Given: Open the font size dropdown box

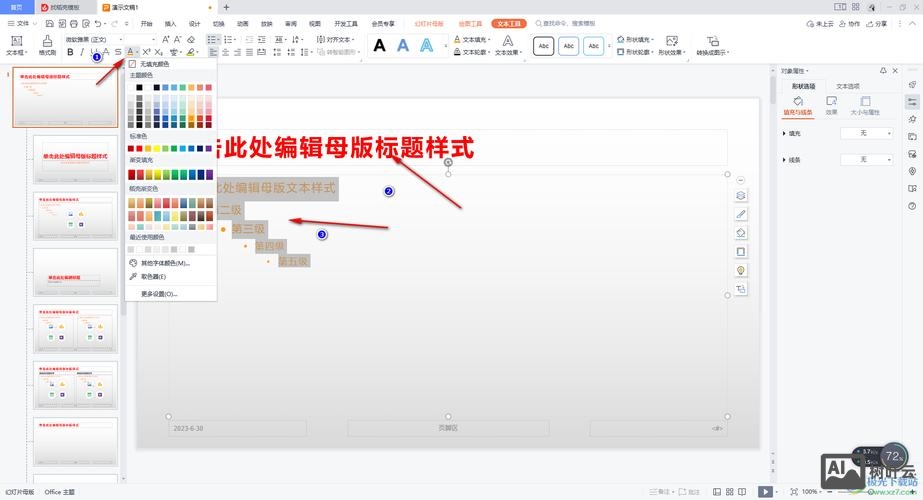Looking at the screenshot, I should tap(141, 39).
